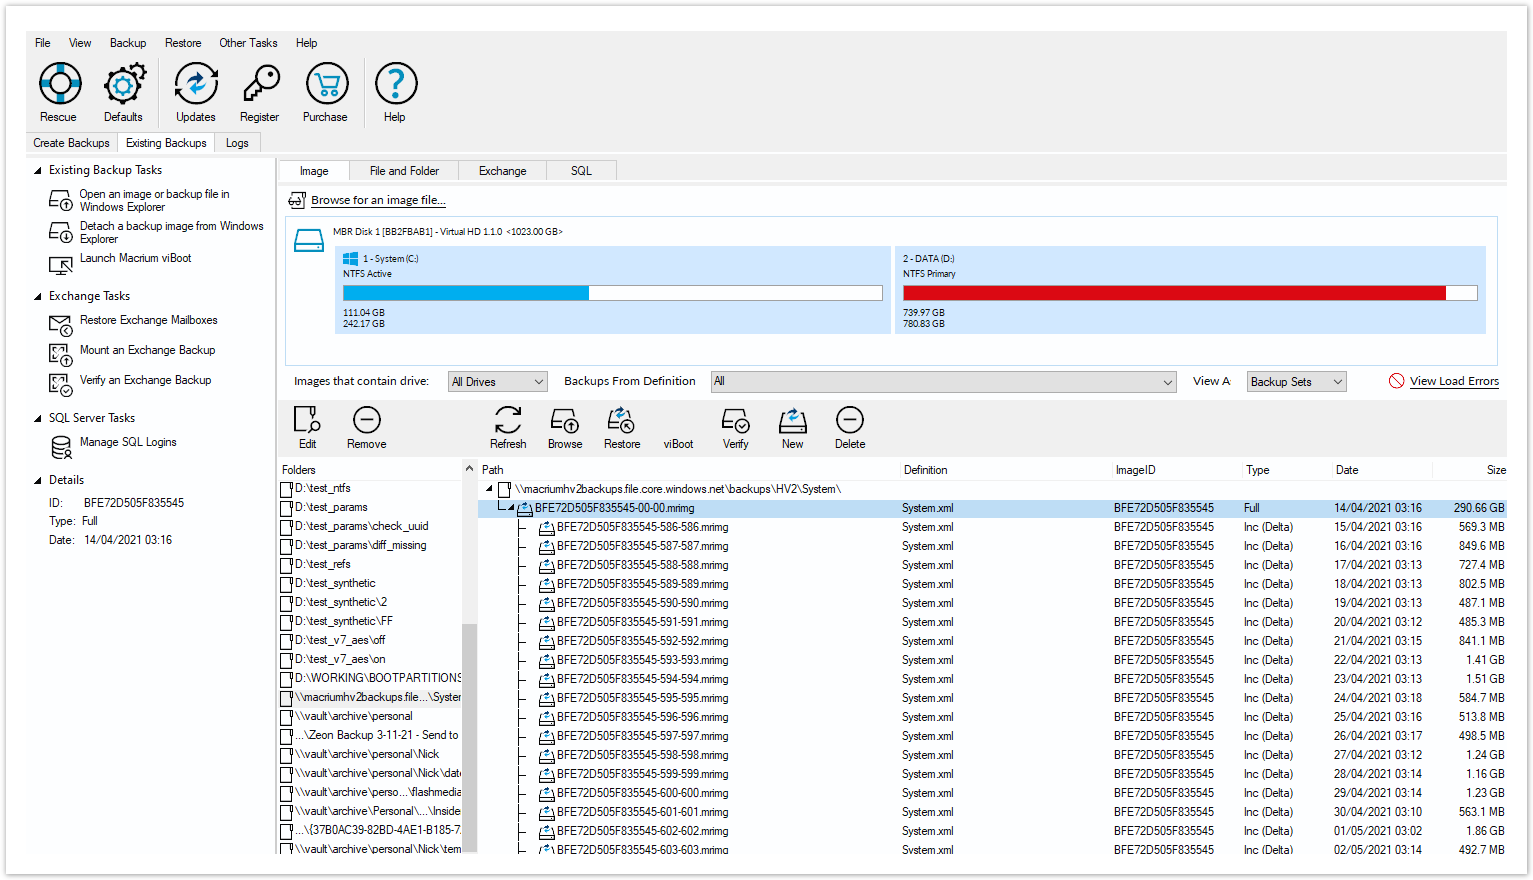Collapse the macriumhv2backups path node
Viewport: 1533px width, 880px height.
click(x=490, y=489)
